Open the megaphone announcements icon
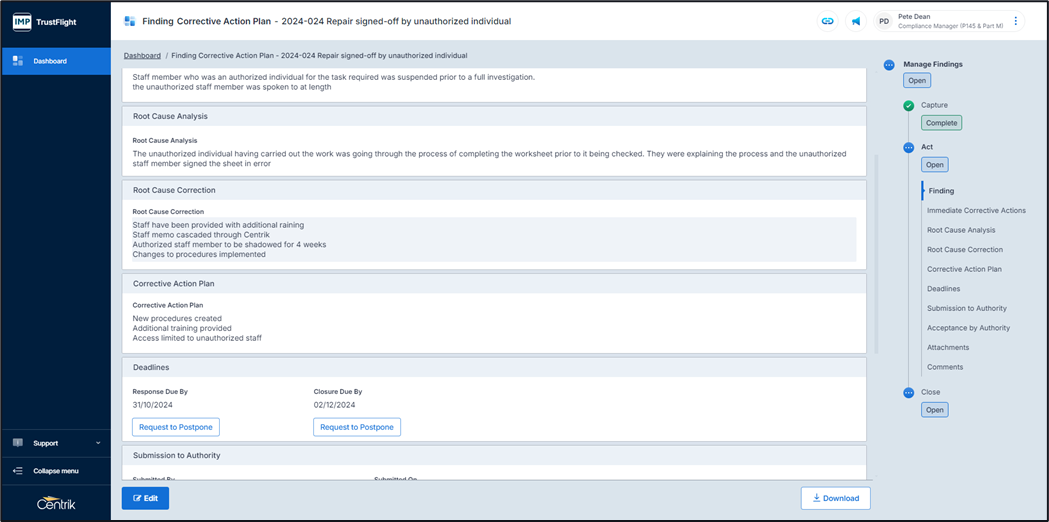The width and height of the screenshot is (1049, 522). point(856,21)
